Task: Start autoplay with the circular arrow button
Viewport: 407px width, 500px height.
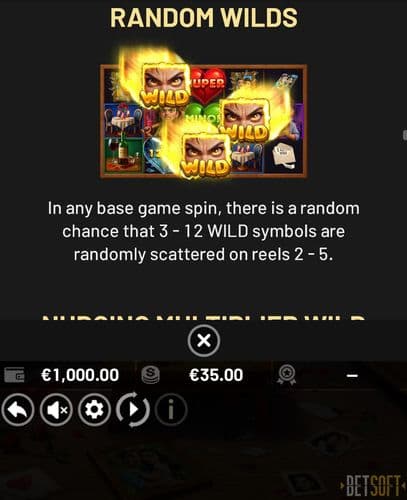Action: click(133, 410)
